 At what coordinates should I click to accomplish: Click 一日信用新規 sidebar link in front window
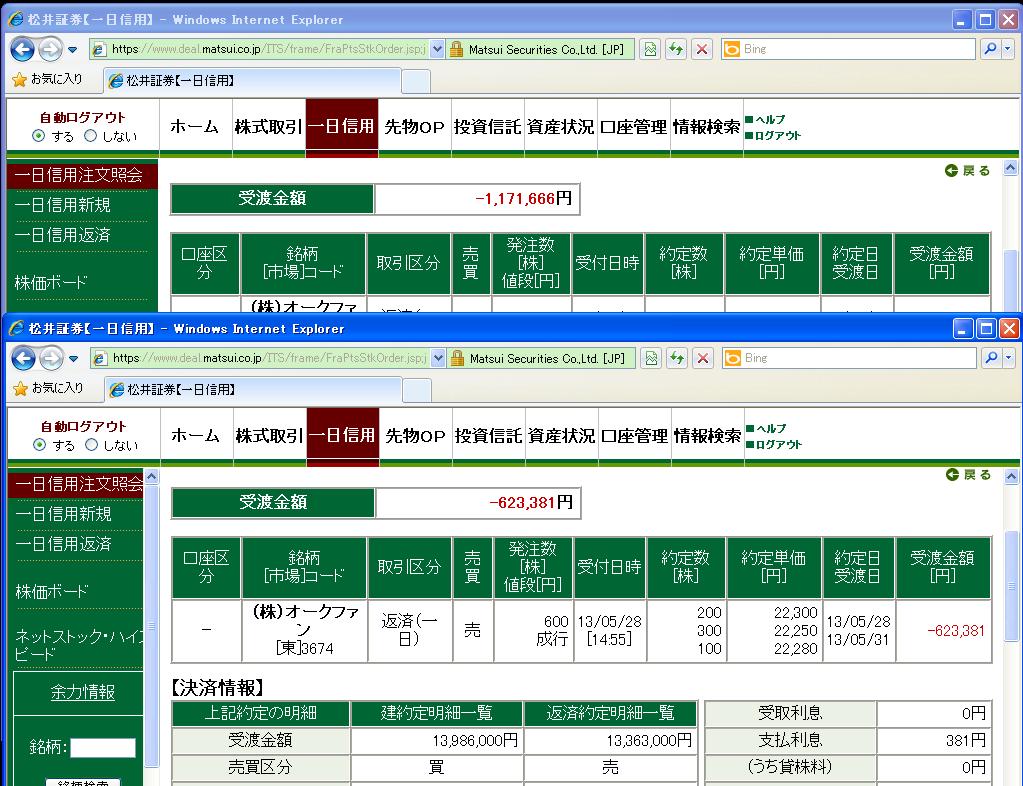pos(63,514)
